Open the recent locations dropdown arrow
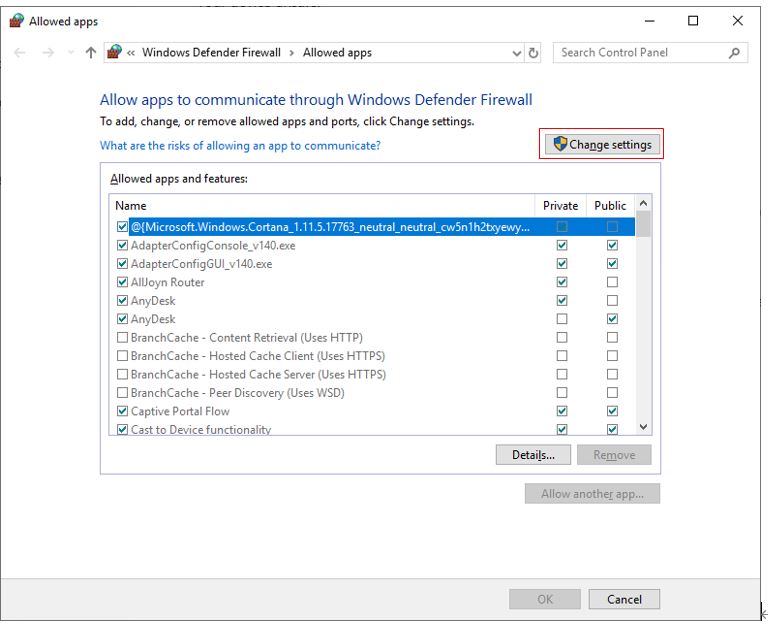Screen dimensions: 768x626 click(71, 52)
